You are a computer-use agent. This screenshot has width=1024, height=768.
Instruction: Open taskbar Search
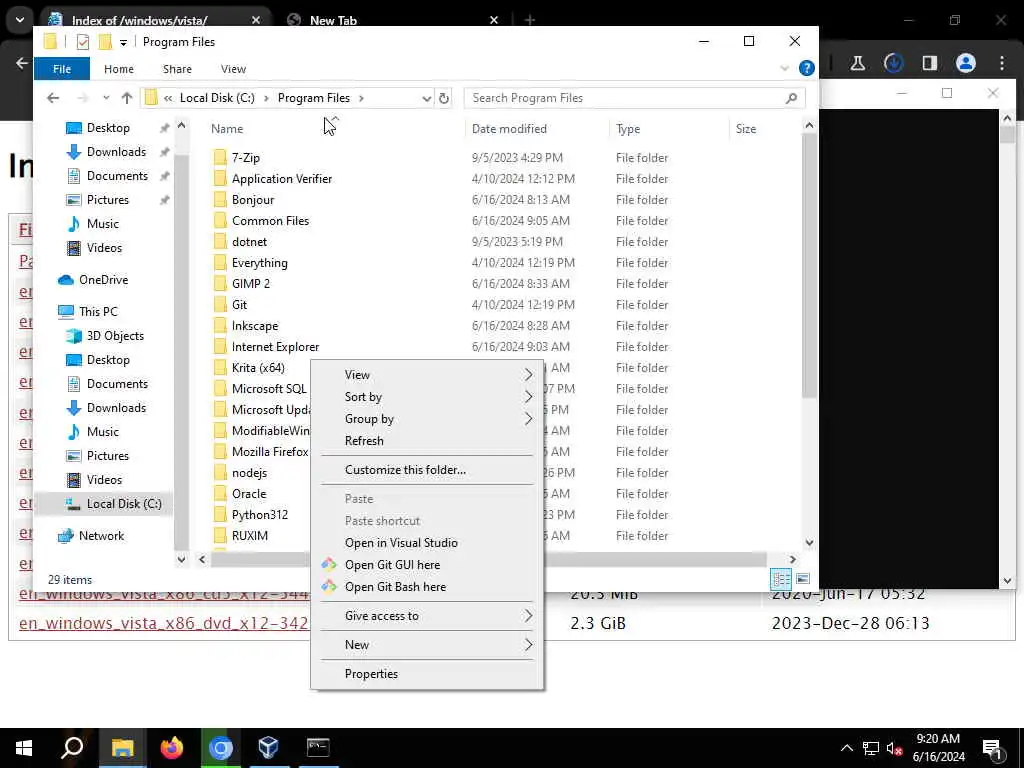[x=72, y=748]
